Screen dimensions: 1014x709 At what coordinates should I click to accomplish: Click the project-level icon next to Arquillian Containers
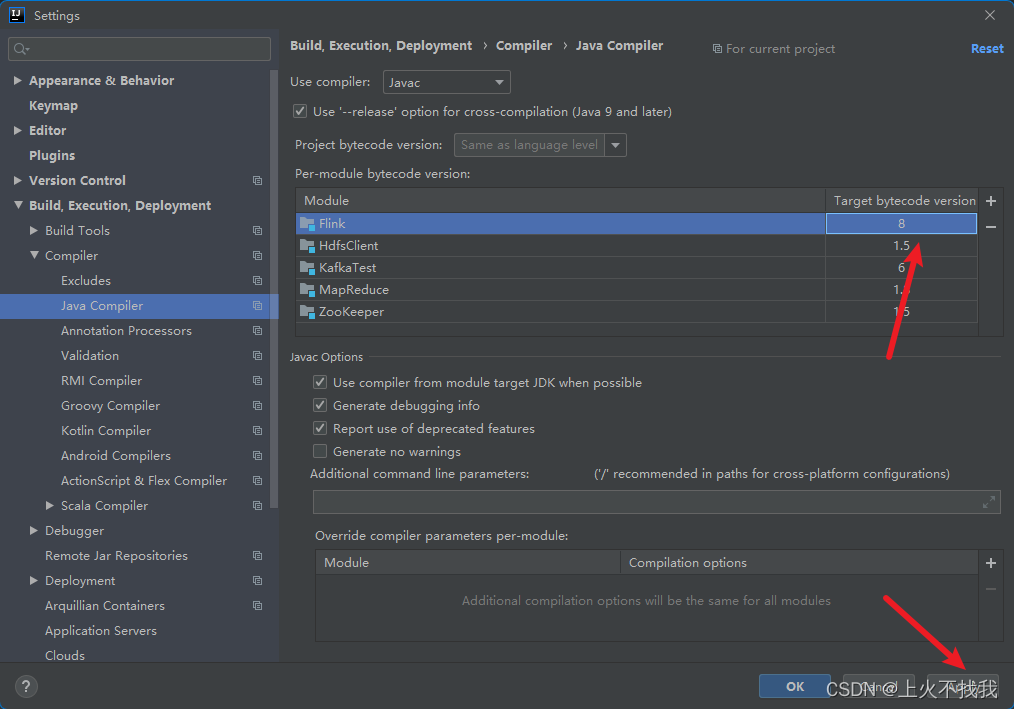click(x=257, y=605)
